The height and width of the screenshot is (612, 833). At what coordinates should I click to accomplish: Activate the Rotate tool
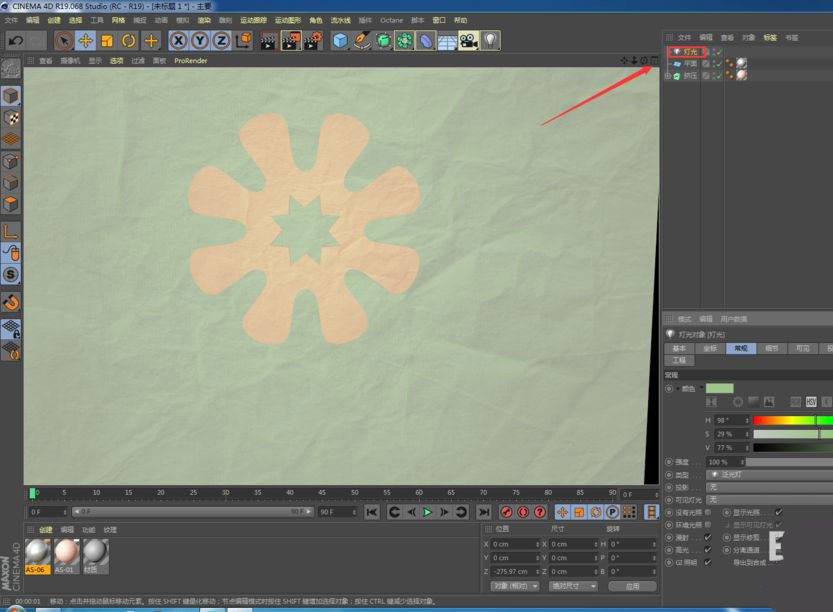pyautogui.click(x=129, y=40)
